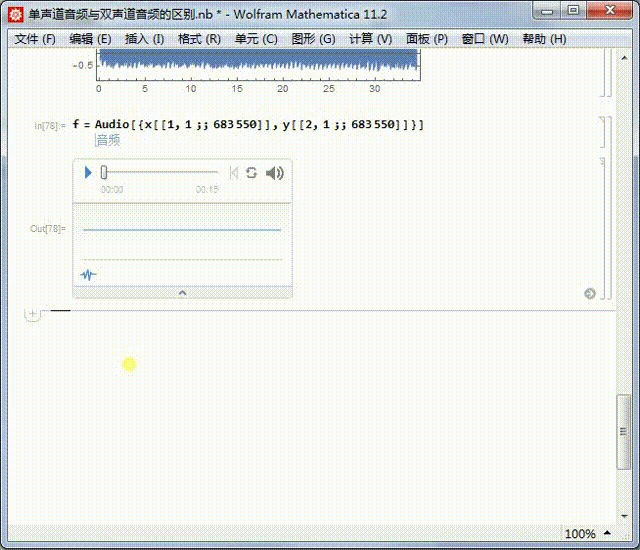Click the scrollbar down arrow

coord(624,516)
